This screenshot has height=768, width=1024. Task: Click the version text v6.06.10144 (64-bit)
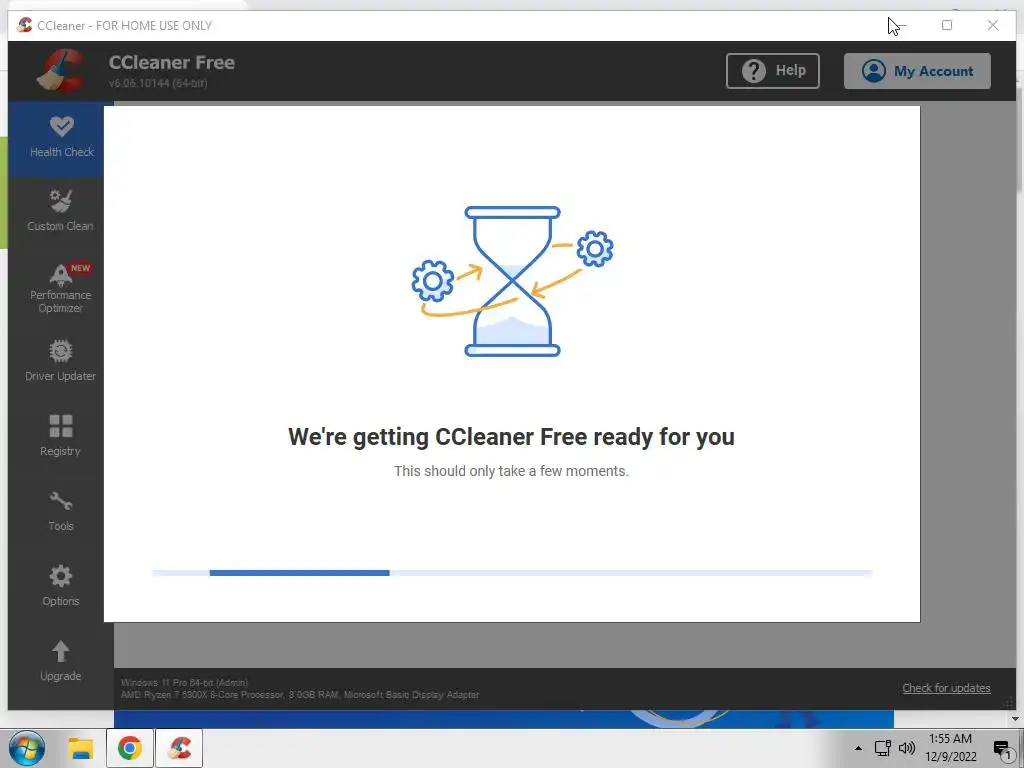coord(158,83)
